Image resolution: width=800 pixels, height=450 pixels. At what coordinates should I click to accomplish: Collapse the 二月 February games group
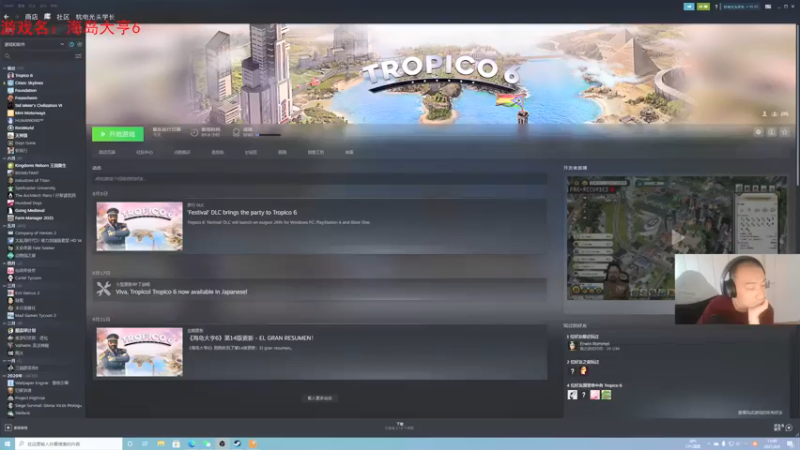tap(5, 323)
